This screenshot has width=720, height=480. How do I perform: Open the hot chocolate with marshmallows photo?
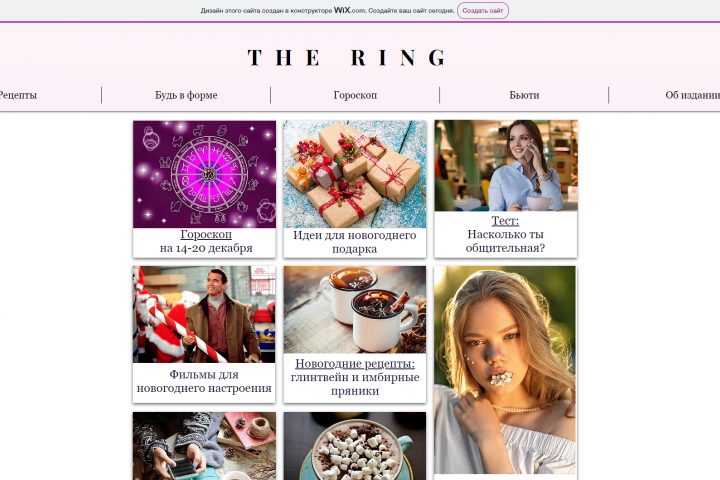(x=355, y=446)
